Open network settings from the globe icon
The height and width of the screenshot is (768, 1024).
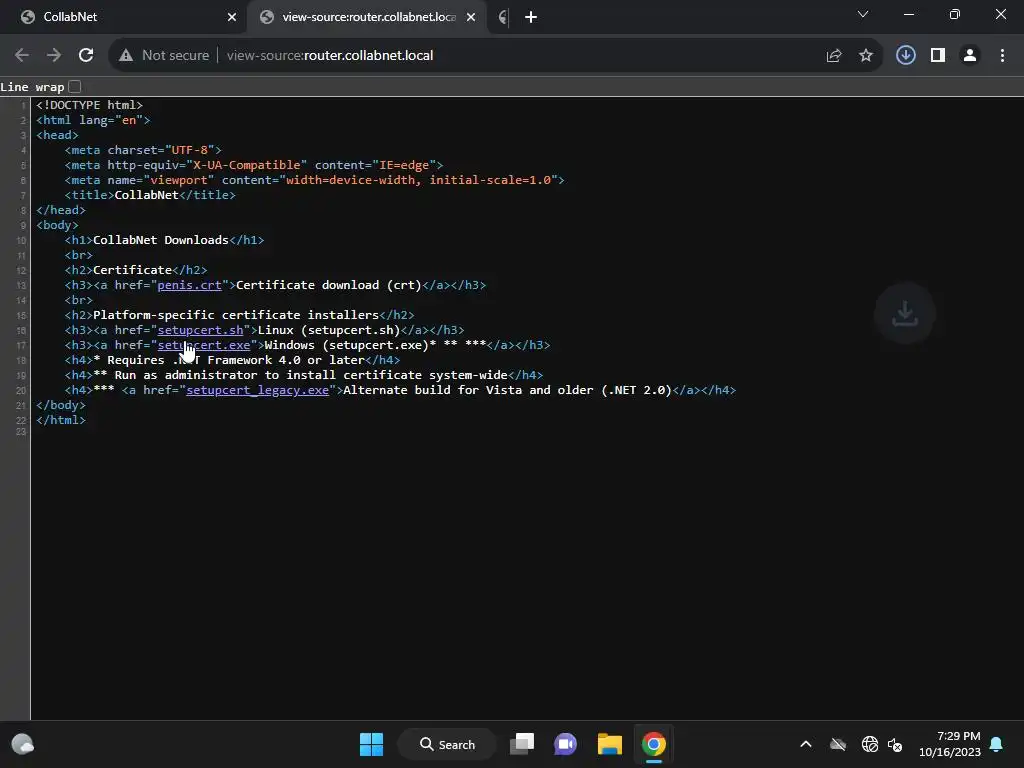[x=869, y=744]
